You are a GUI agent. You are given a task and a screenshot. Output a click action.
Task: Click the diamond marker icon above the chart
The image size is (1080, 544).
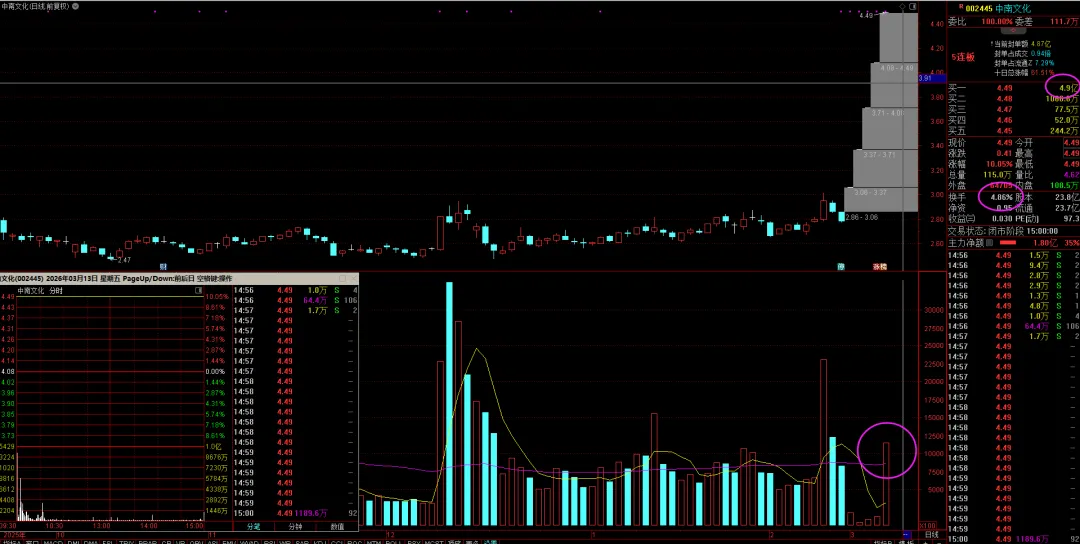[904, 5]
